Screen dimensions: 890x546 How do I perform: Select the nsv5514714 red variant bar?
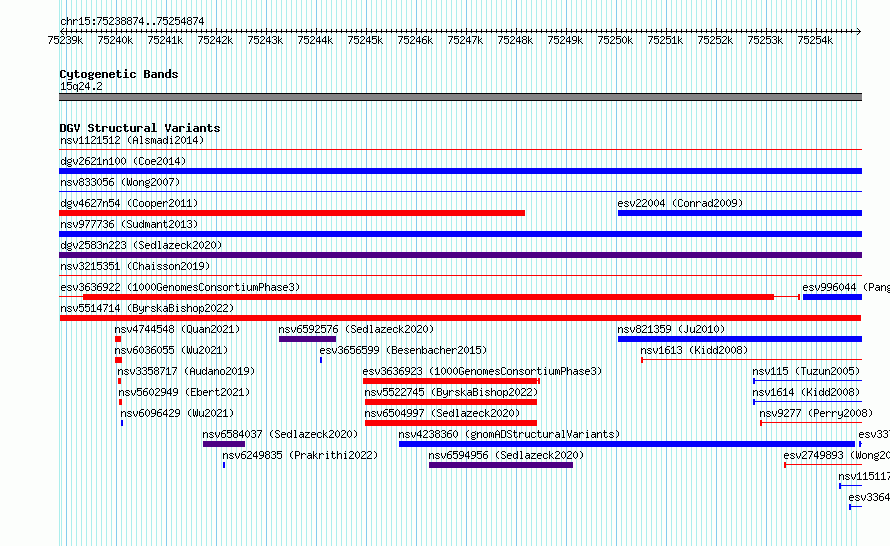coord(460,318)
